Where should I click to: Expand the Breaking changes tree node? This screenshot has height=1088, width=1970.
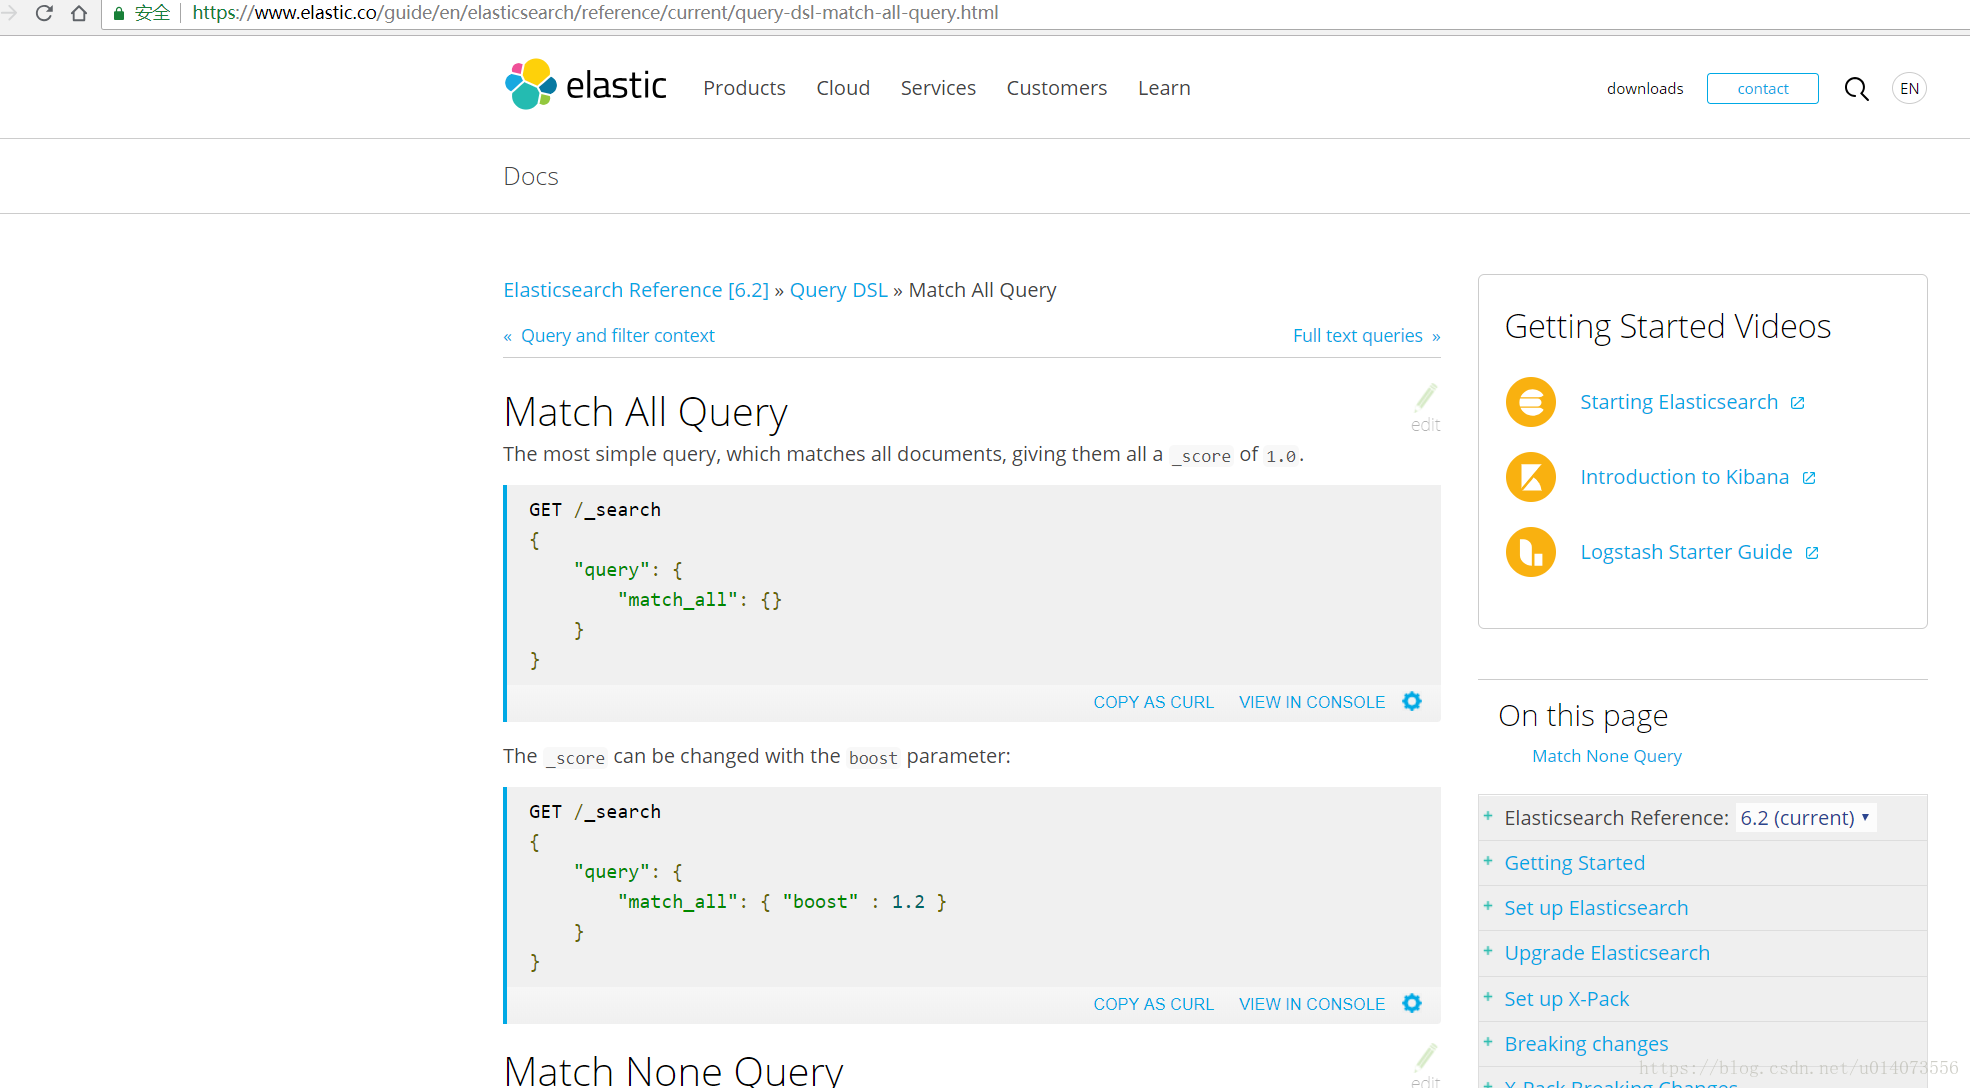tap(1488, 1042)
